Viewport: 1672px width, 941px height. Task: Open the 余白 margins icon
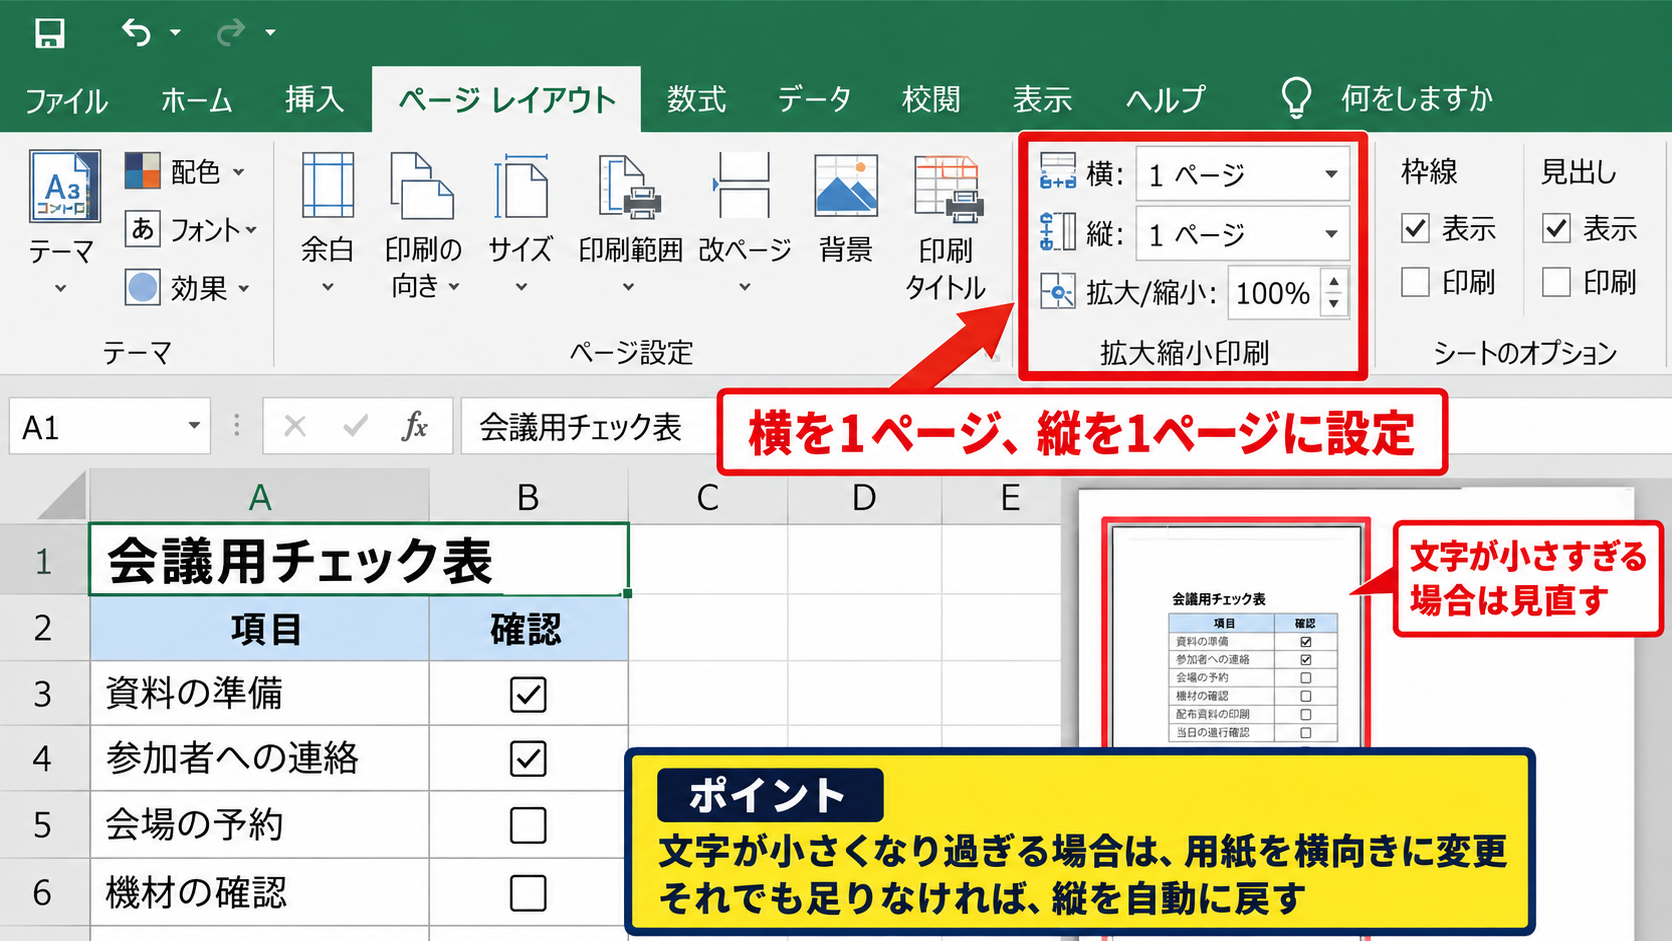pyautogui.click(x=328, y=186)
